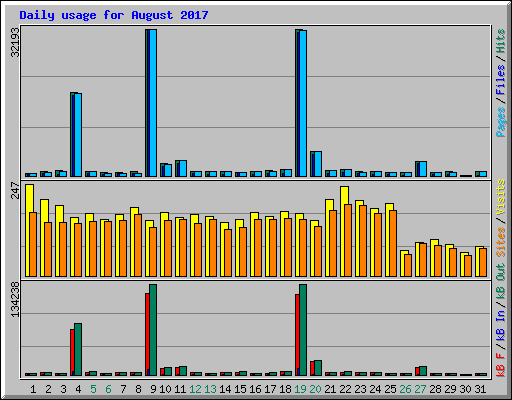The height and width of the screenshot is (400, 512).
Task: Click the 'kB F' legend label
Action: tap(501, 365)
